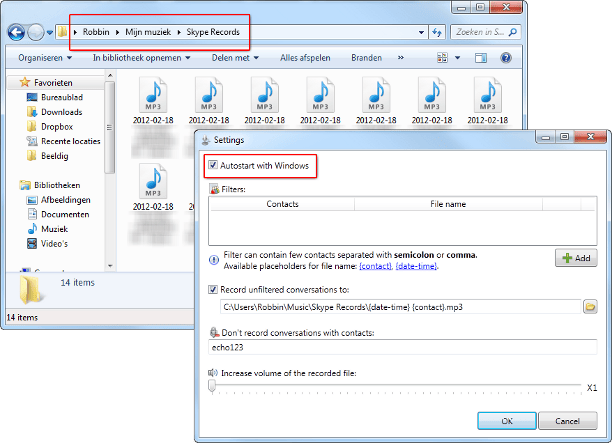This screenshot has width=612, height=443.
Task: Open Video's library
Action: point(54,244)
